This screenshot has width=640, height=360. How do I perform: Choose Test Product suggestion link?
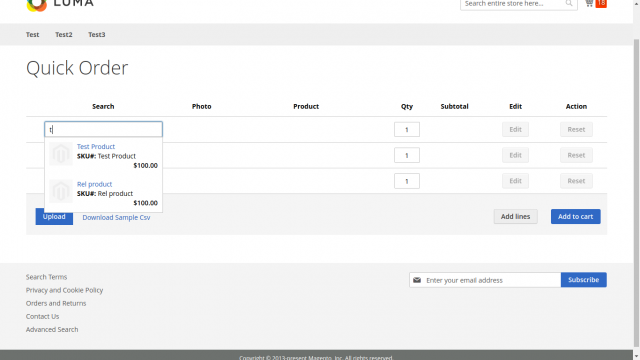point(96,147)
